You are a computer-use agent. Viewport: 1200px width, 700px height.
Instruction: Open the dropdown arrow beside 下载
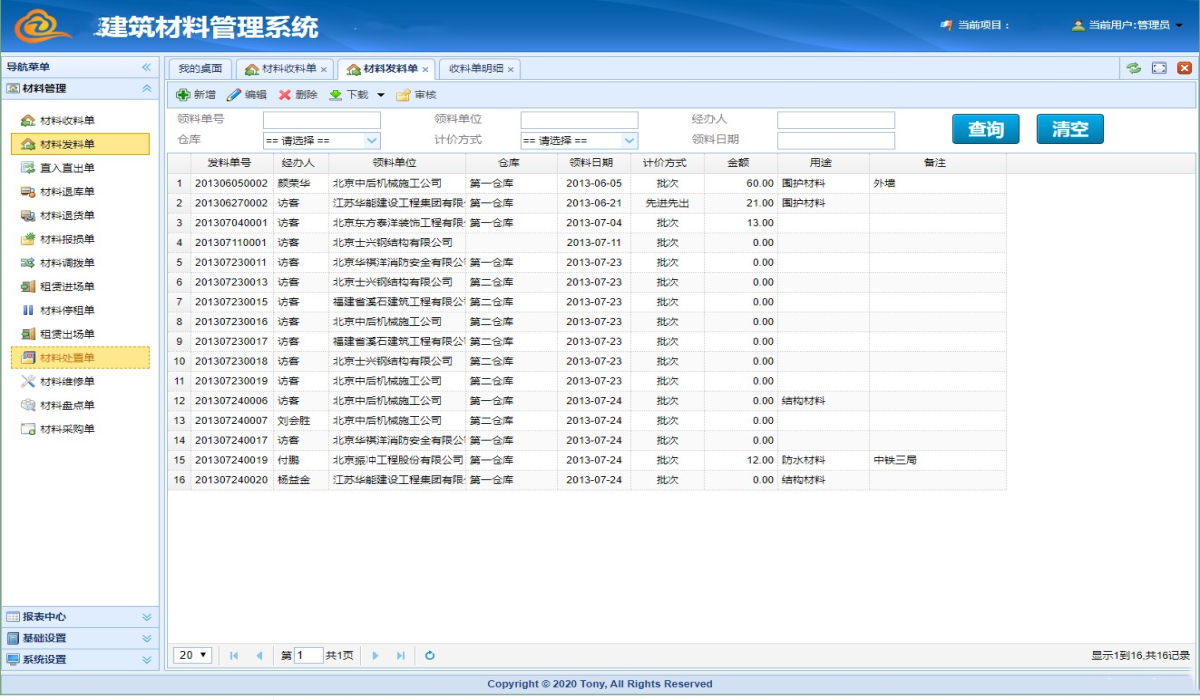(x=381, y=96)
